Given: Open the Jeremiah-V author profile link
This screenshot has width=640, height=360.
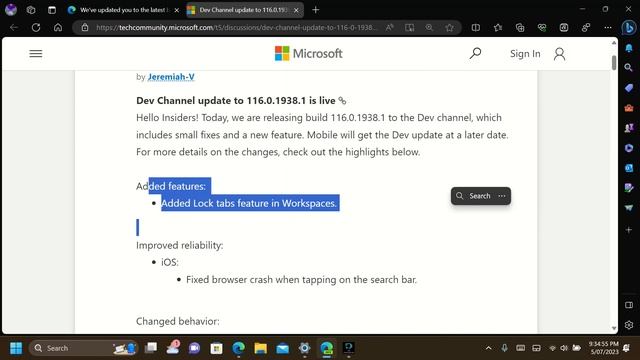Looking at the screenshot, I should coord(171,77).
